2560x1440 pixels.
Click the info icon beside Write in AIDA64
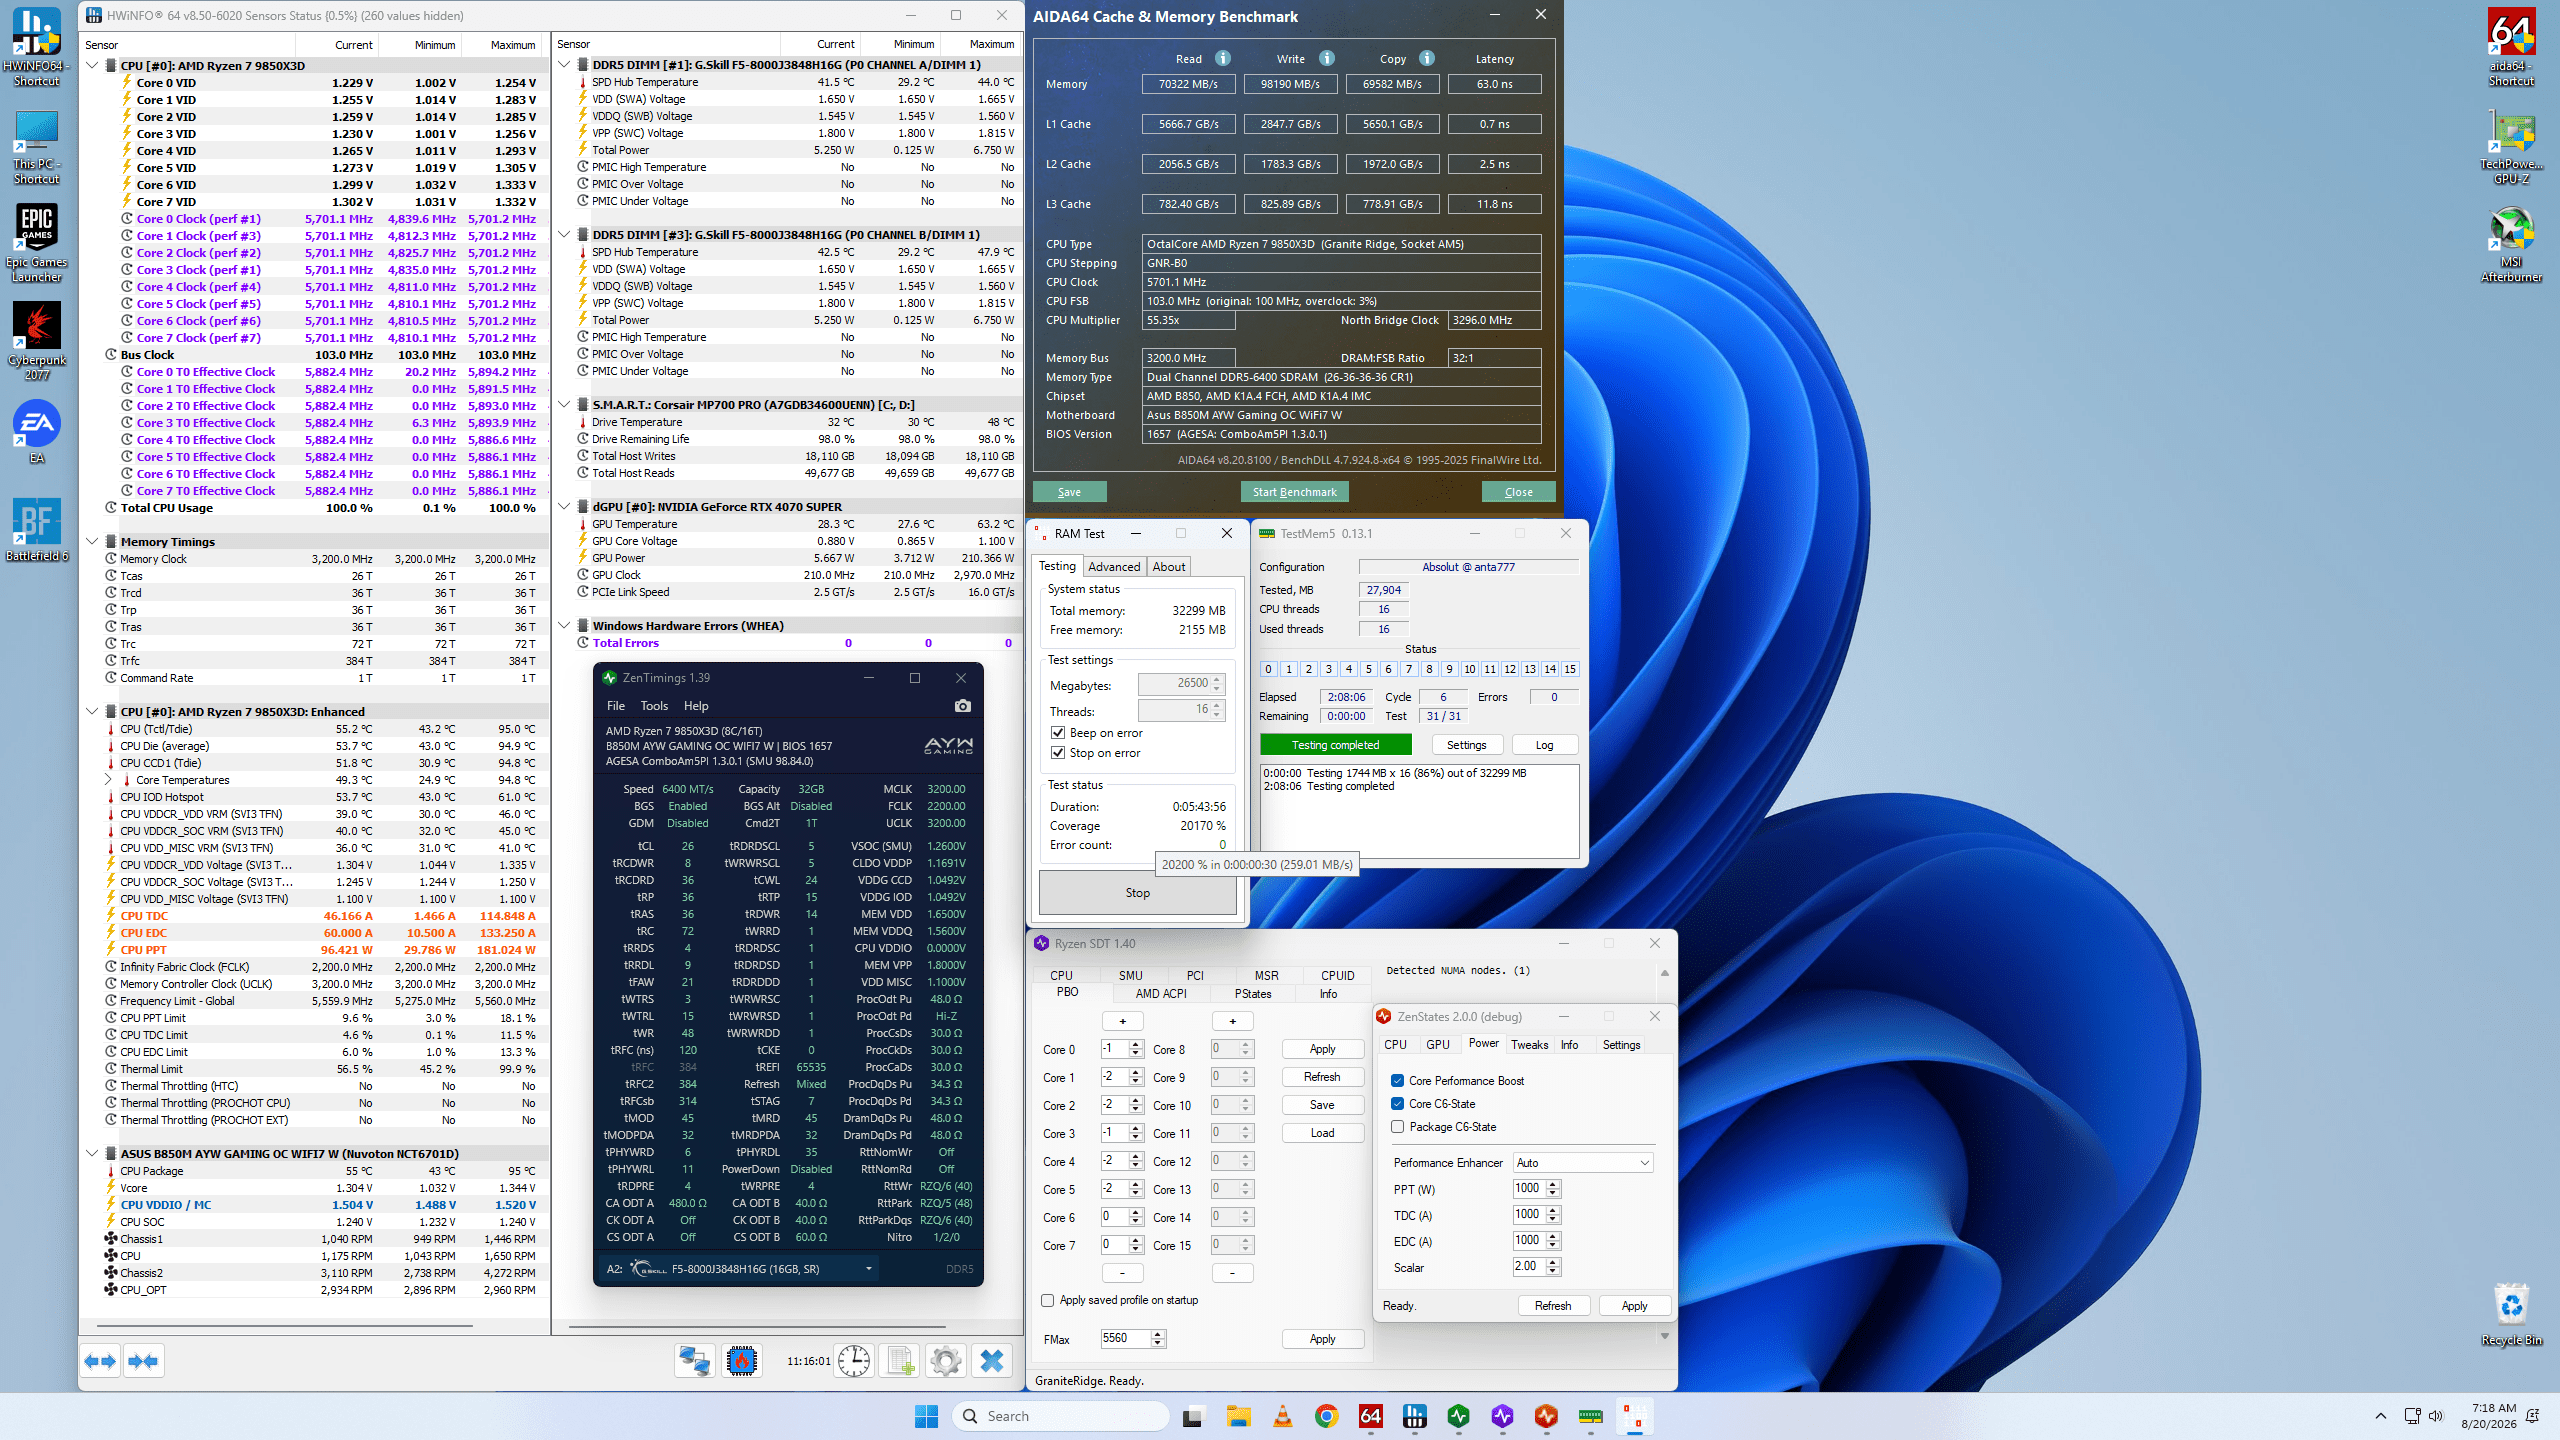[1327, 58]
